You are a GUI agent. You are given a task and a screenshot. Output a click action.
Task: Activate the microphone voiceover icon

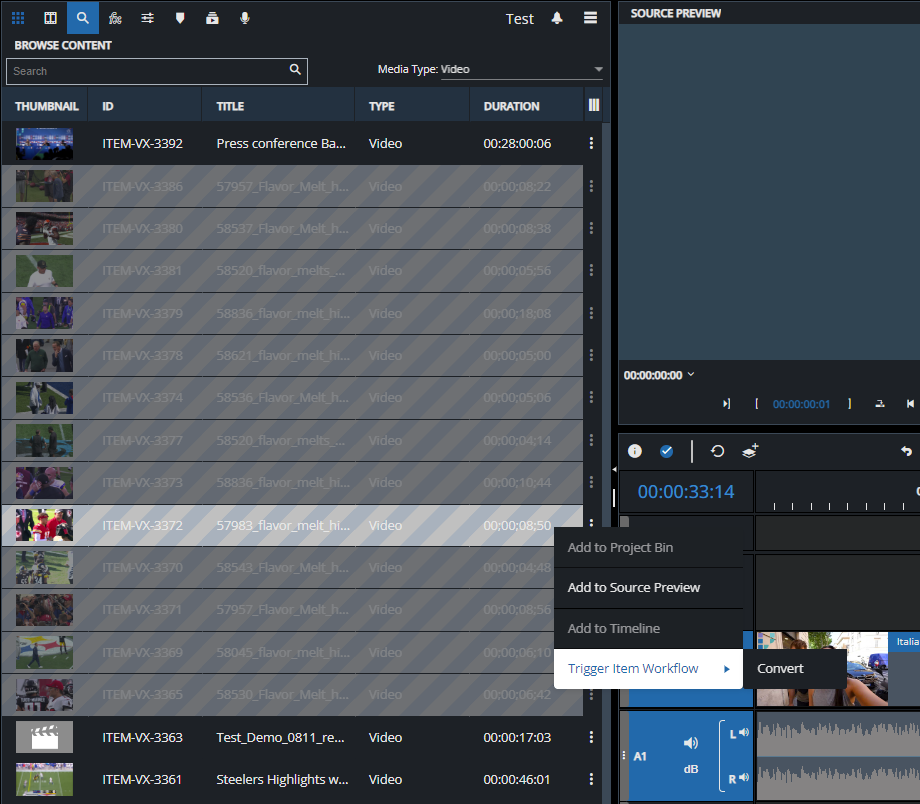click(244, 18)
